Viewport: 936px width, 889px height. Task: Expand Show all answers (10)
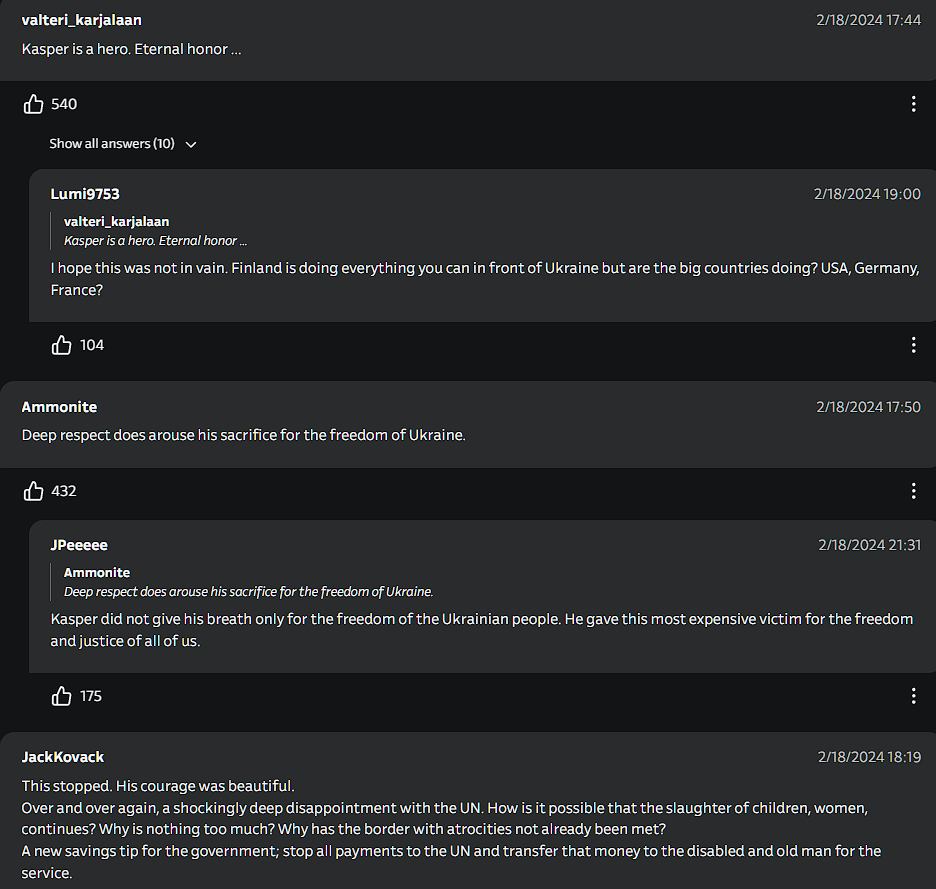[x=123, y=144]
